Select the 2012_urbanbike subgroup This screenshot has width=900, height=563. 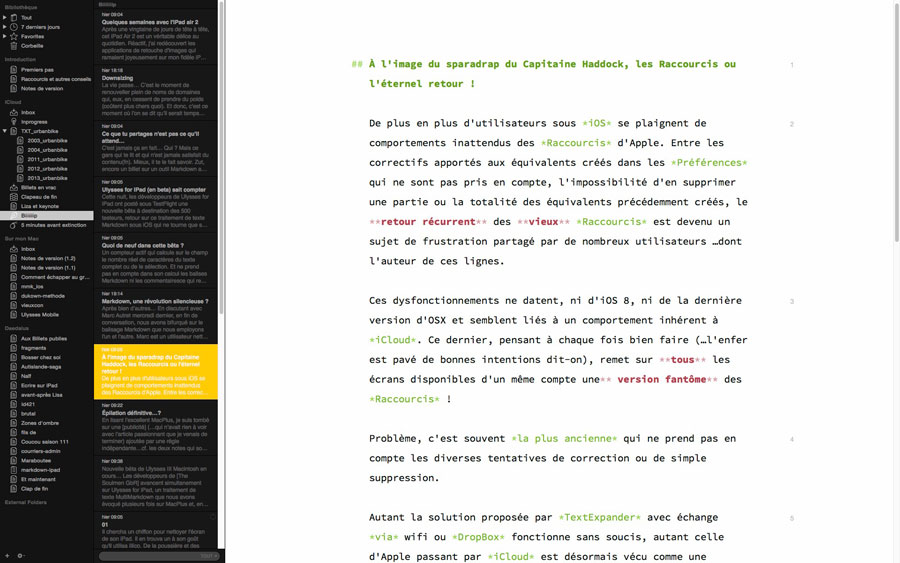click(48, 169)
